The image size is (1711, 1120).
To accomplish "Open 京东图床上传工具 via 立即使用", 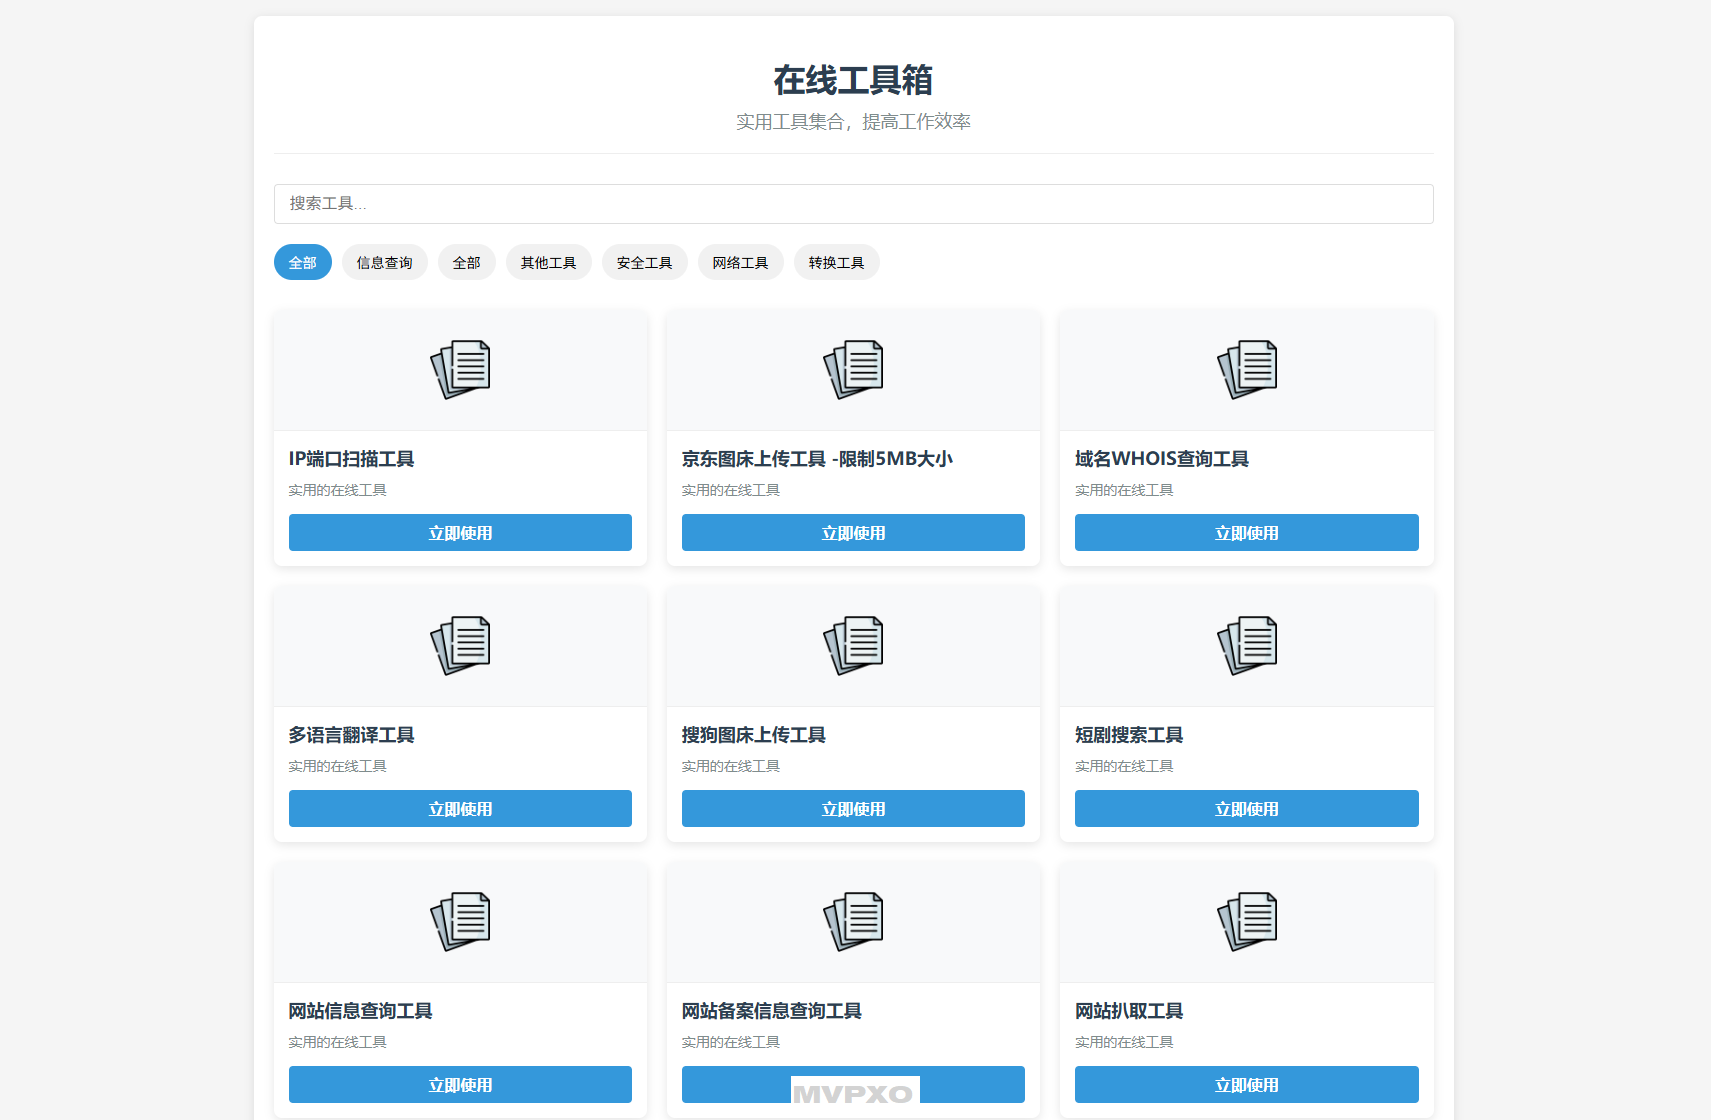I will click(x=853, y=533).
